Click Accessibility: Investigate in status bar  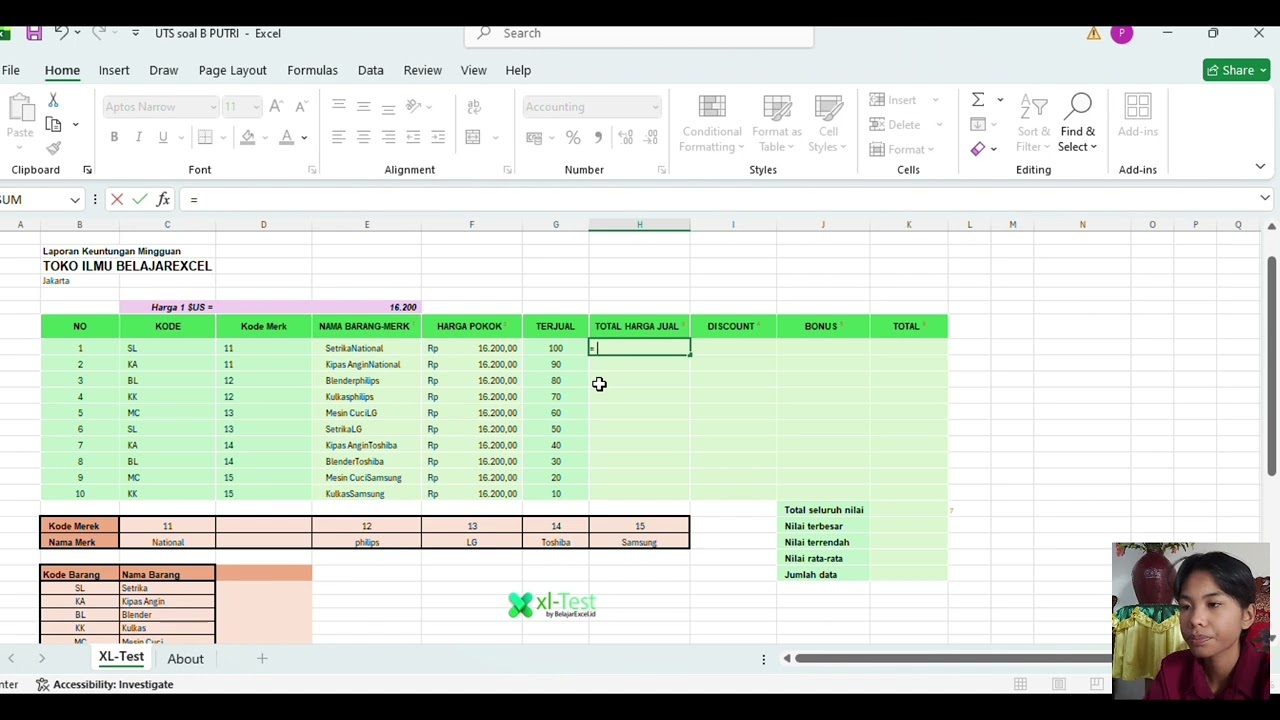tap(104, 684)
